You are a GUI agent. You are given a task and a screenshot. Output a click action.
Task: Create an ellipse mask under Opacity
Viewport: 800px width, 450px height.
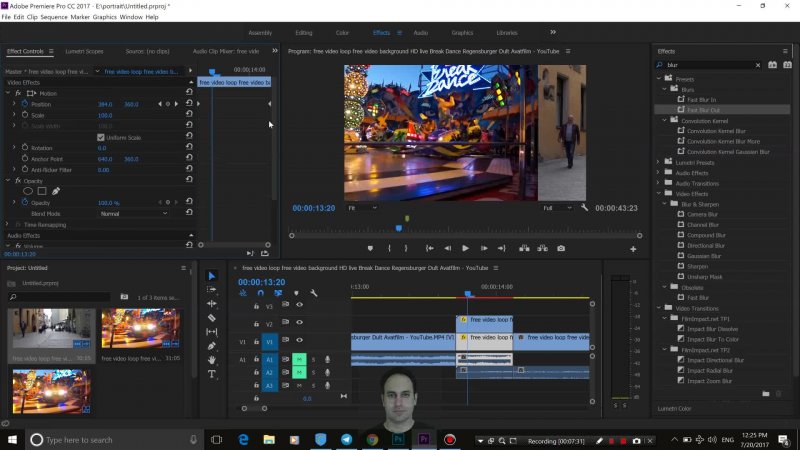pyautogui.click(x=28, y=191)
